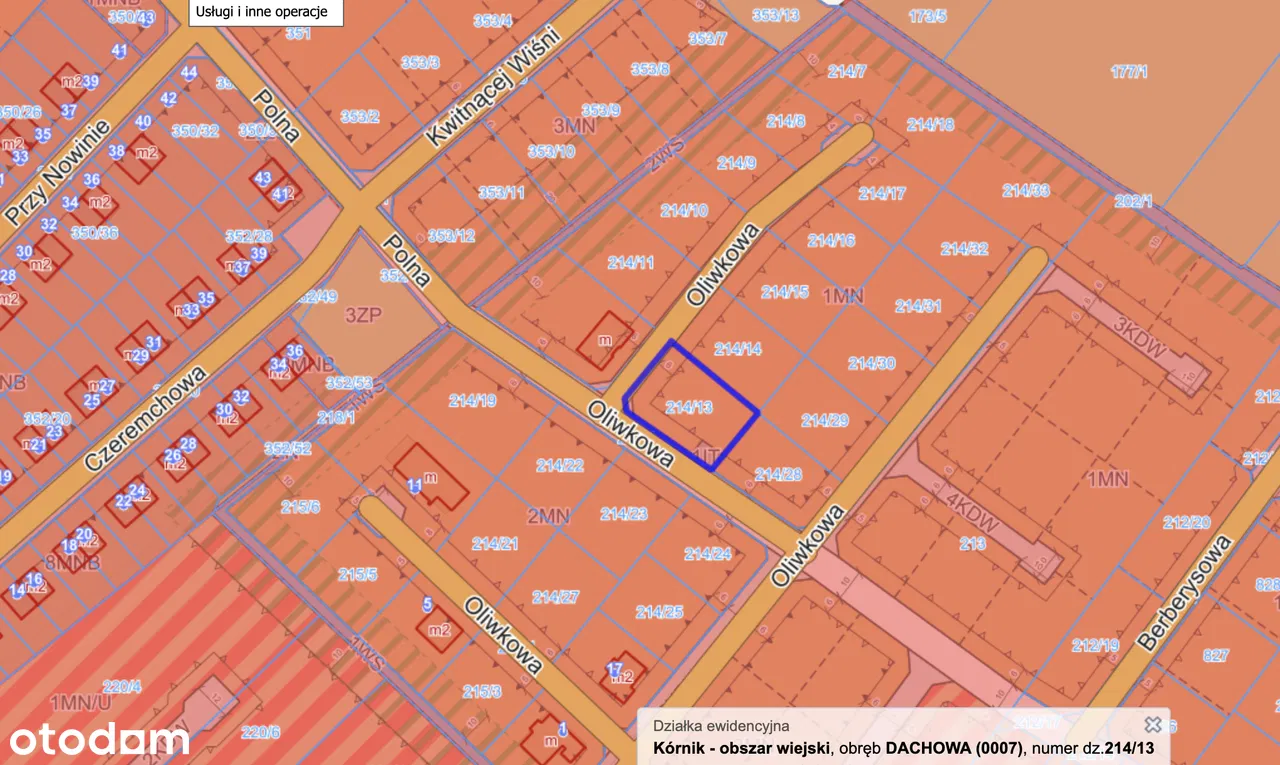The image size is (1280, 765).
Task: Close the Działka ewidencyjna info panel
Action: pos(1152,725)
